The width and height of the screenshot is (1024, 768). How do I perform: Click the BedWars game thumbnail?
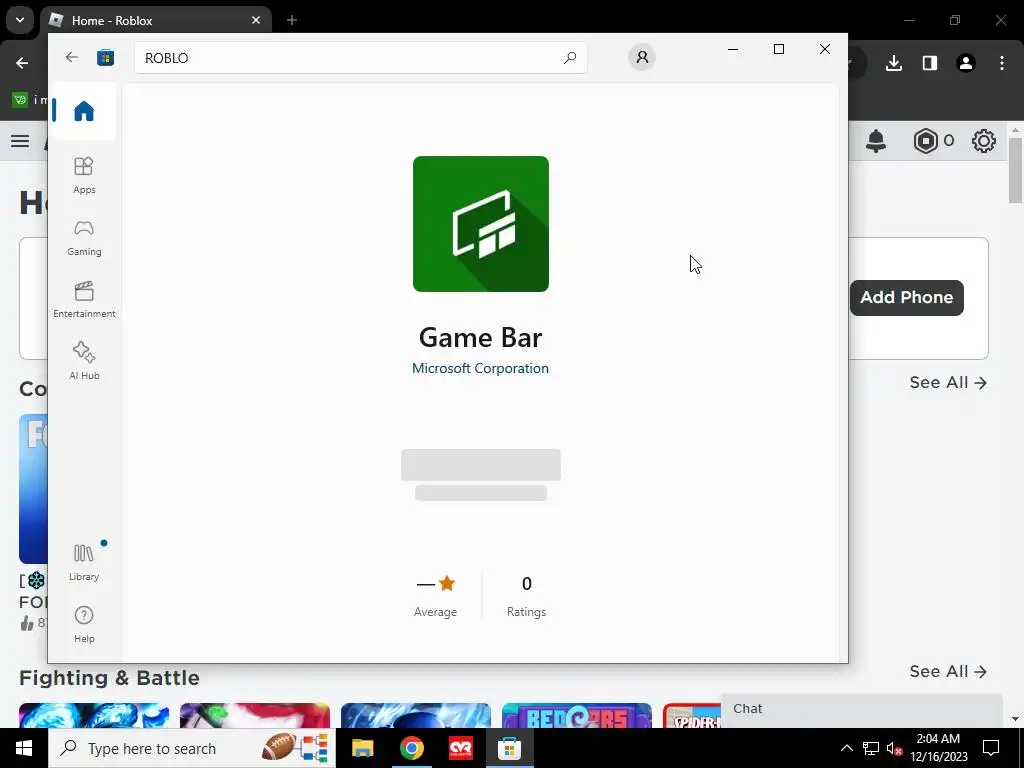[577, 716]
